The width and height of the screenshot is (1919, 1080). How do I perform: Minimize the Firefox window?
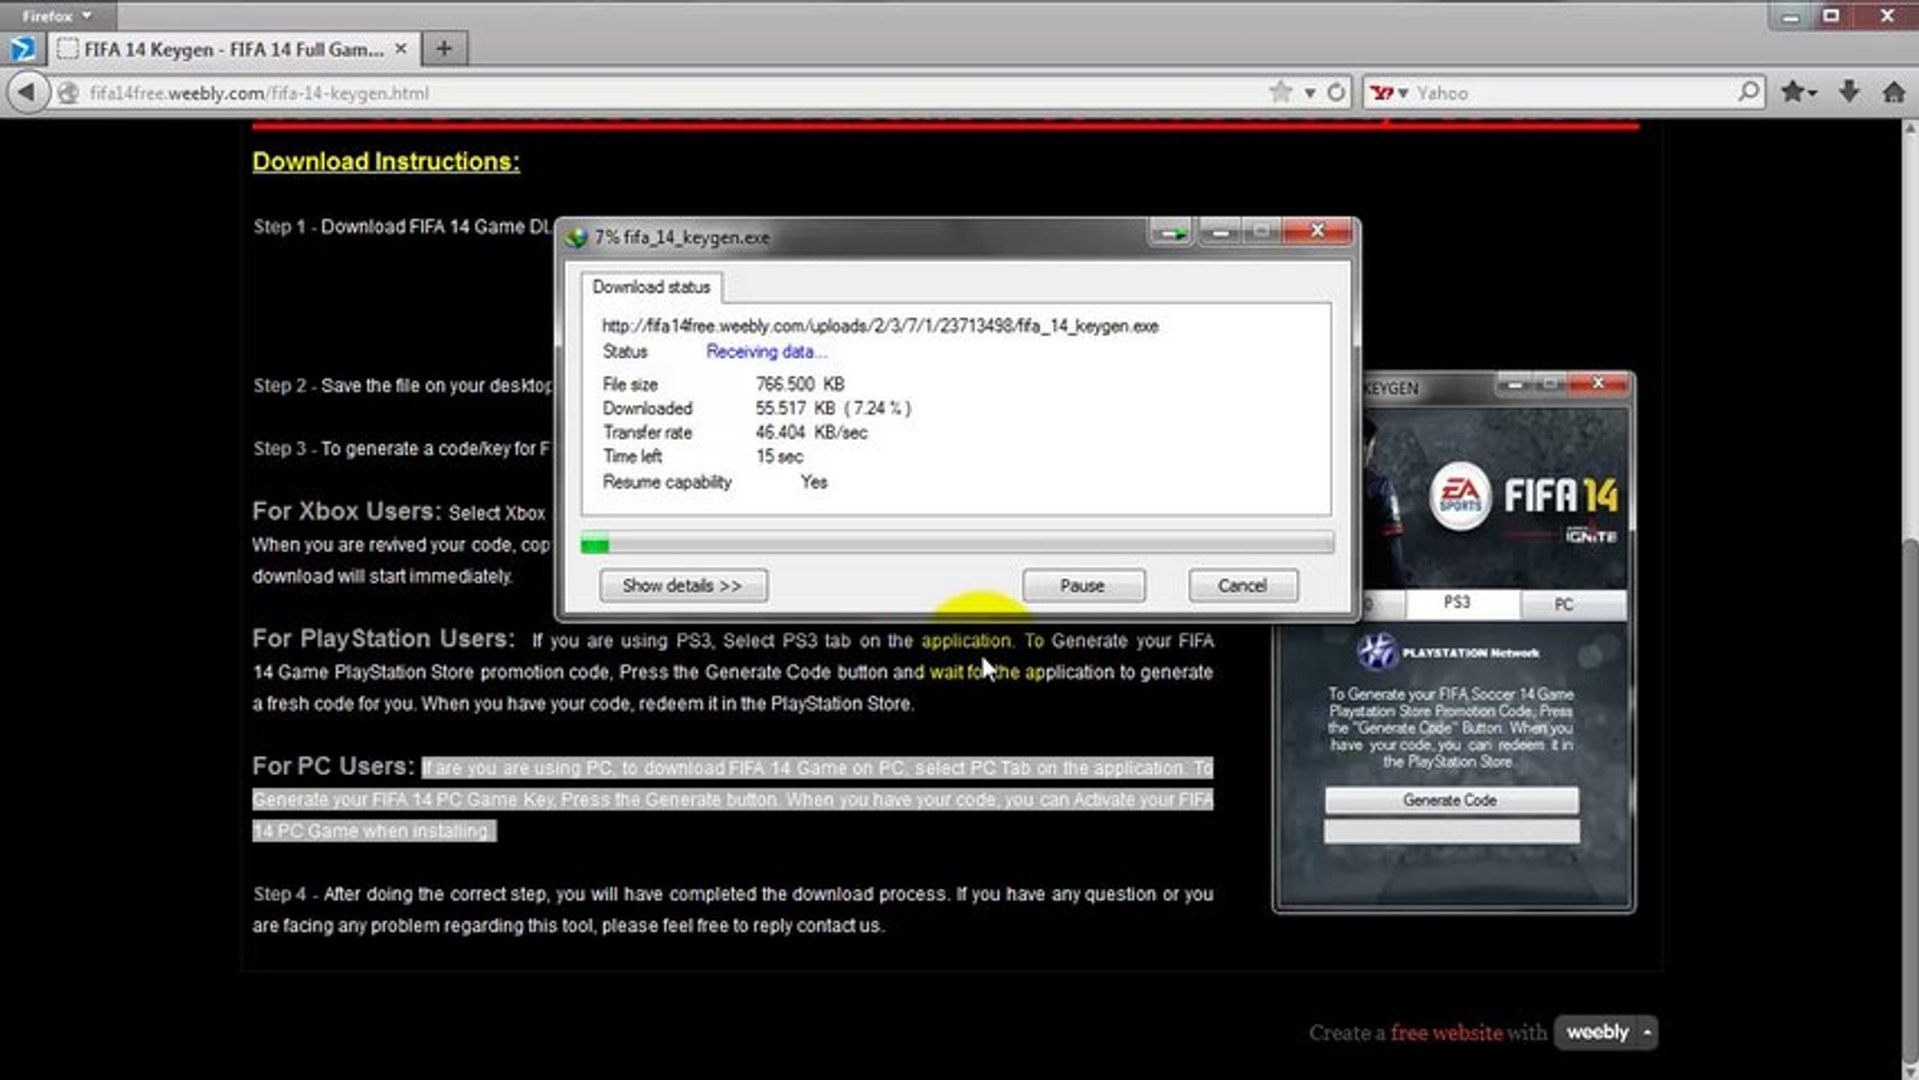tap(1791, 16)
